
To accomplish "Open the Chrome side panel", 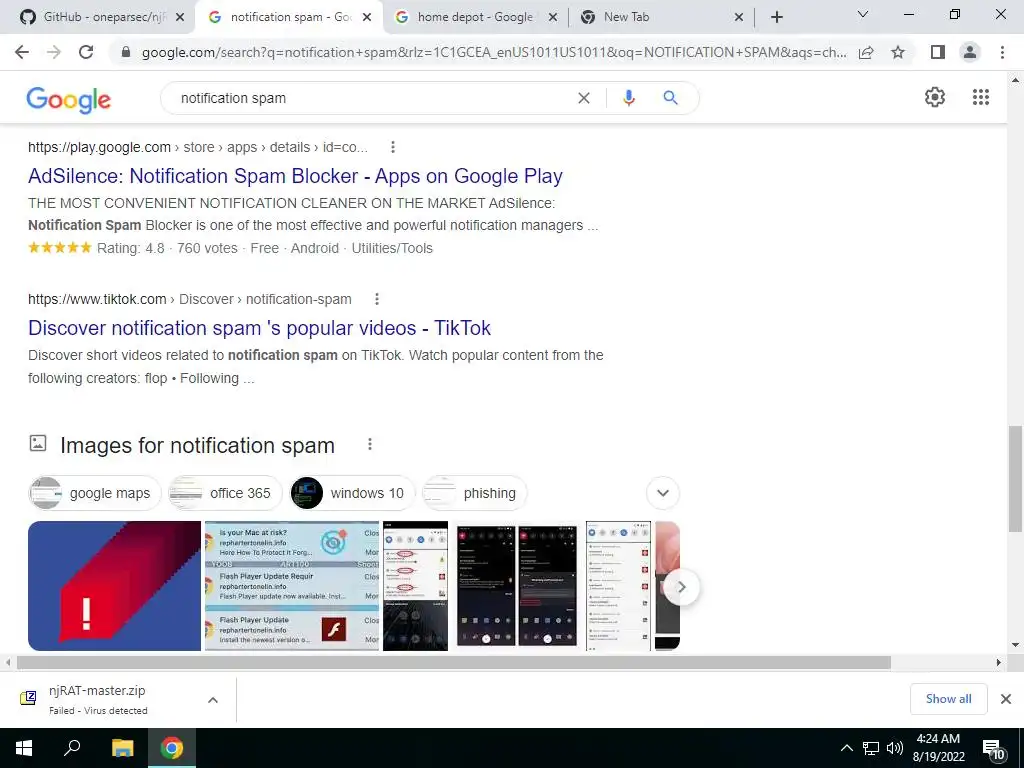I will coord(938,52).
